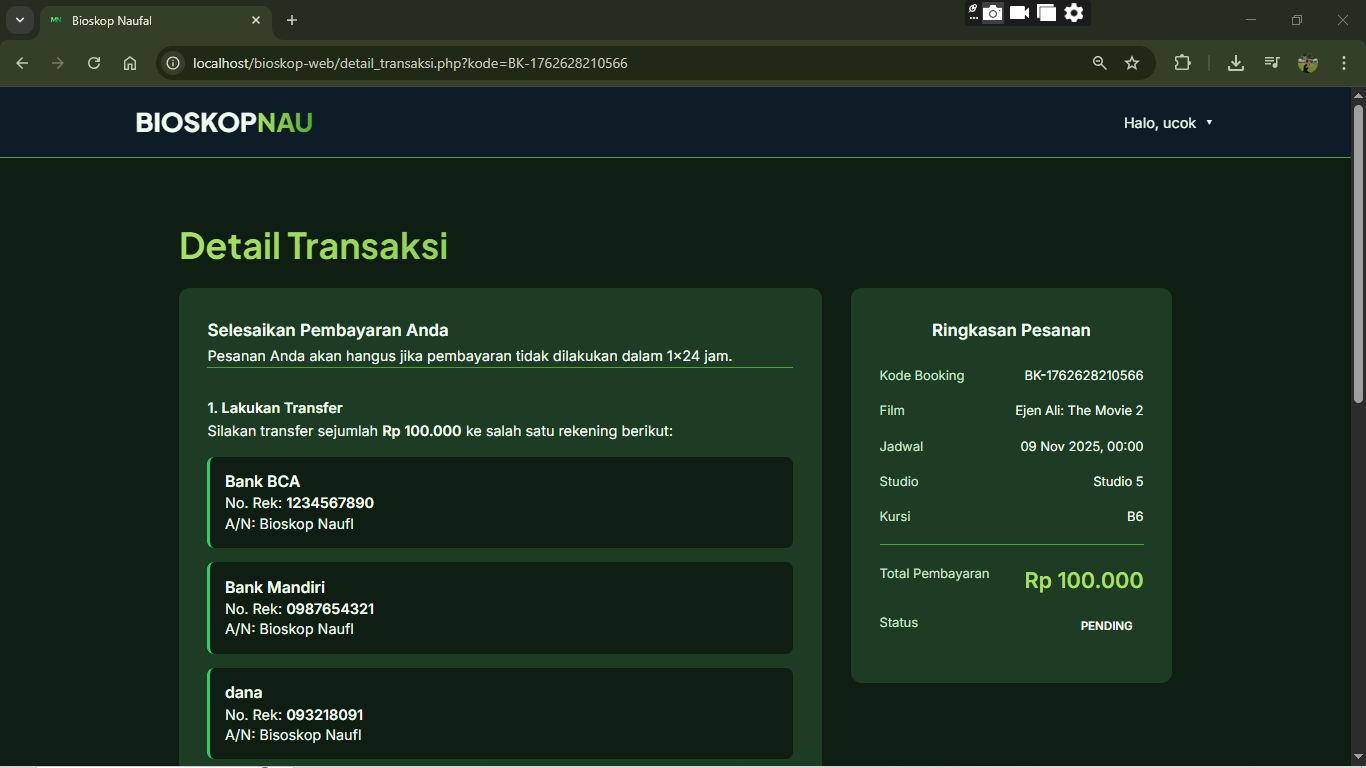Image resolution: width=1366 pixels, height=768 pixels.
Task: Go back to the previous page
Action: (22, 63)
